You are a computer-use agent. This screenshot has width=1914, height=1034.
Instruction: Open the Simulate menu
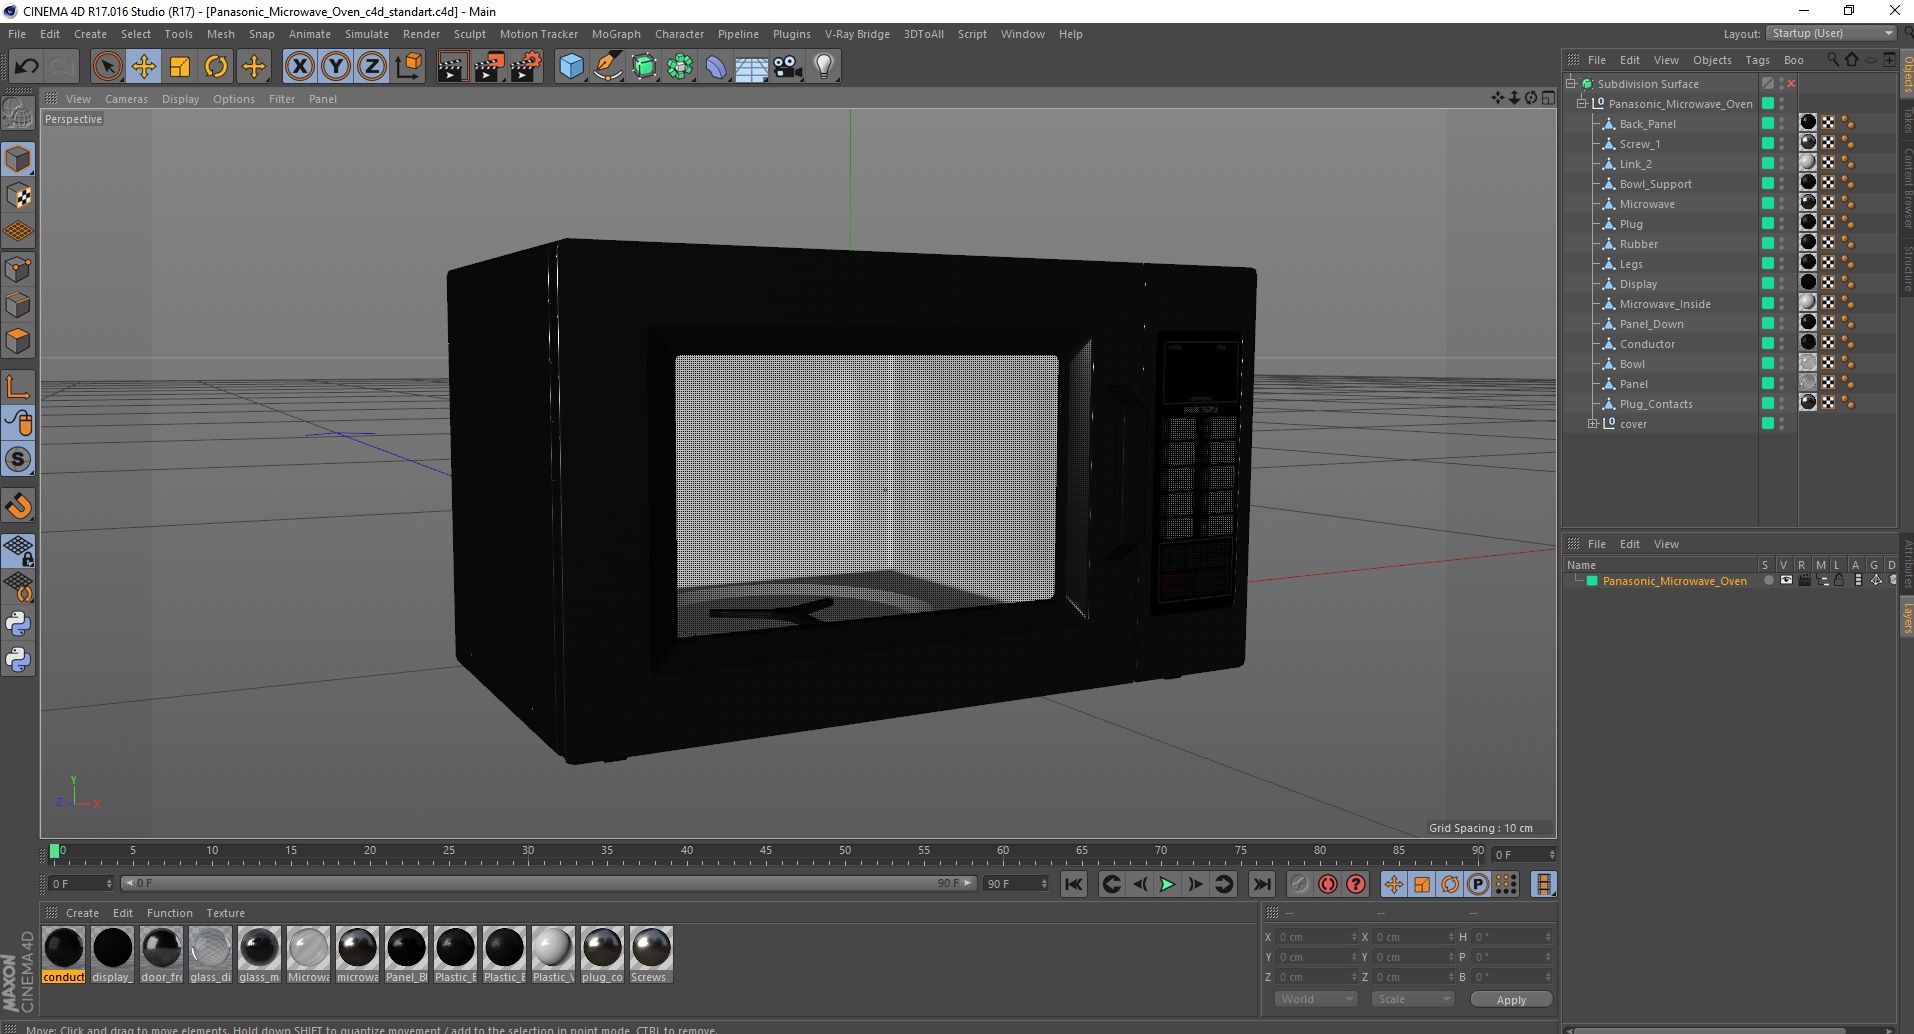pos(367,34)
